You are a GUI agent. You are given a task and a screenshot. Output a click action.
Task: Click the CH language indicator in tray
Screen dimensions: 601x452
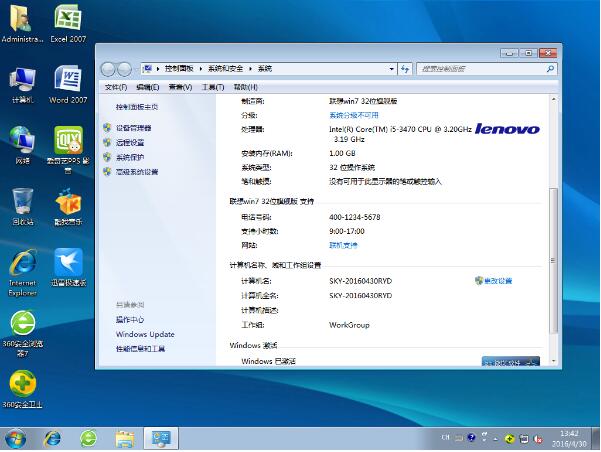[445, 437]
